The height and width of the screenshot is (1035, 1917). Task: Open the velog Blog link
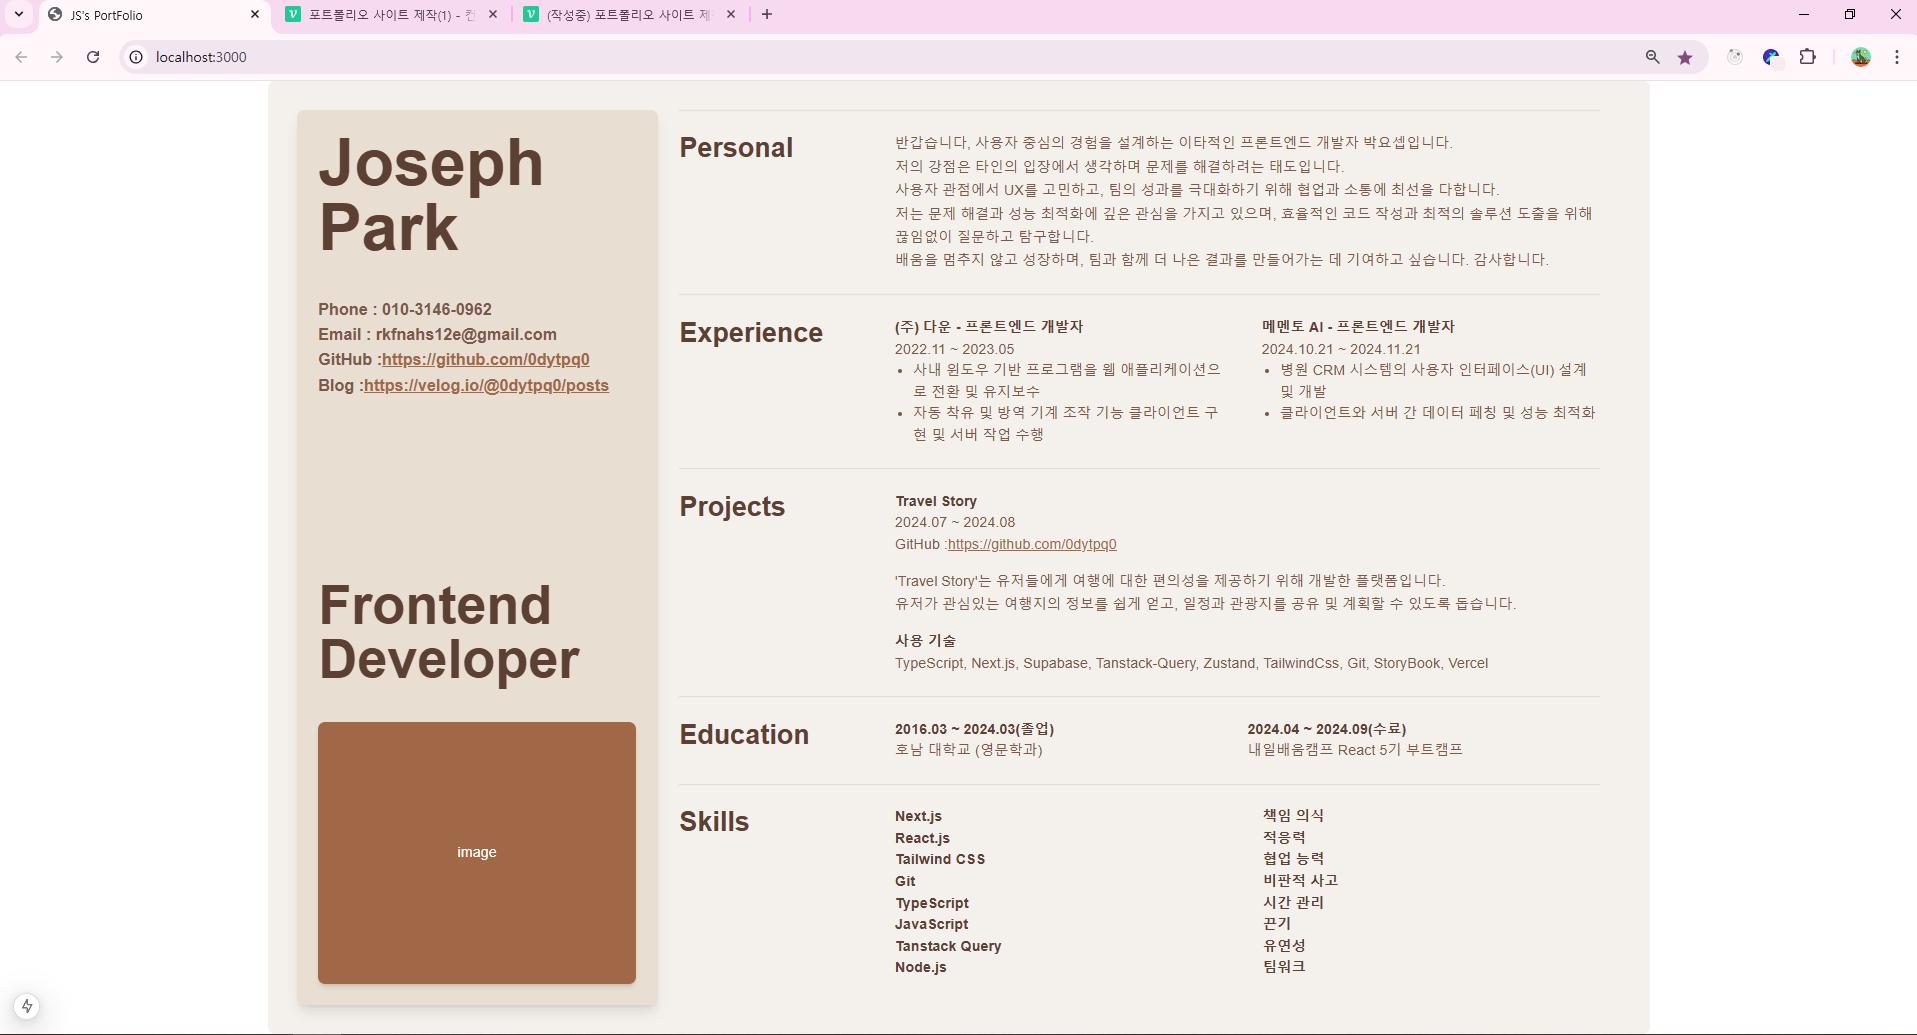click(x=486, y=385)
